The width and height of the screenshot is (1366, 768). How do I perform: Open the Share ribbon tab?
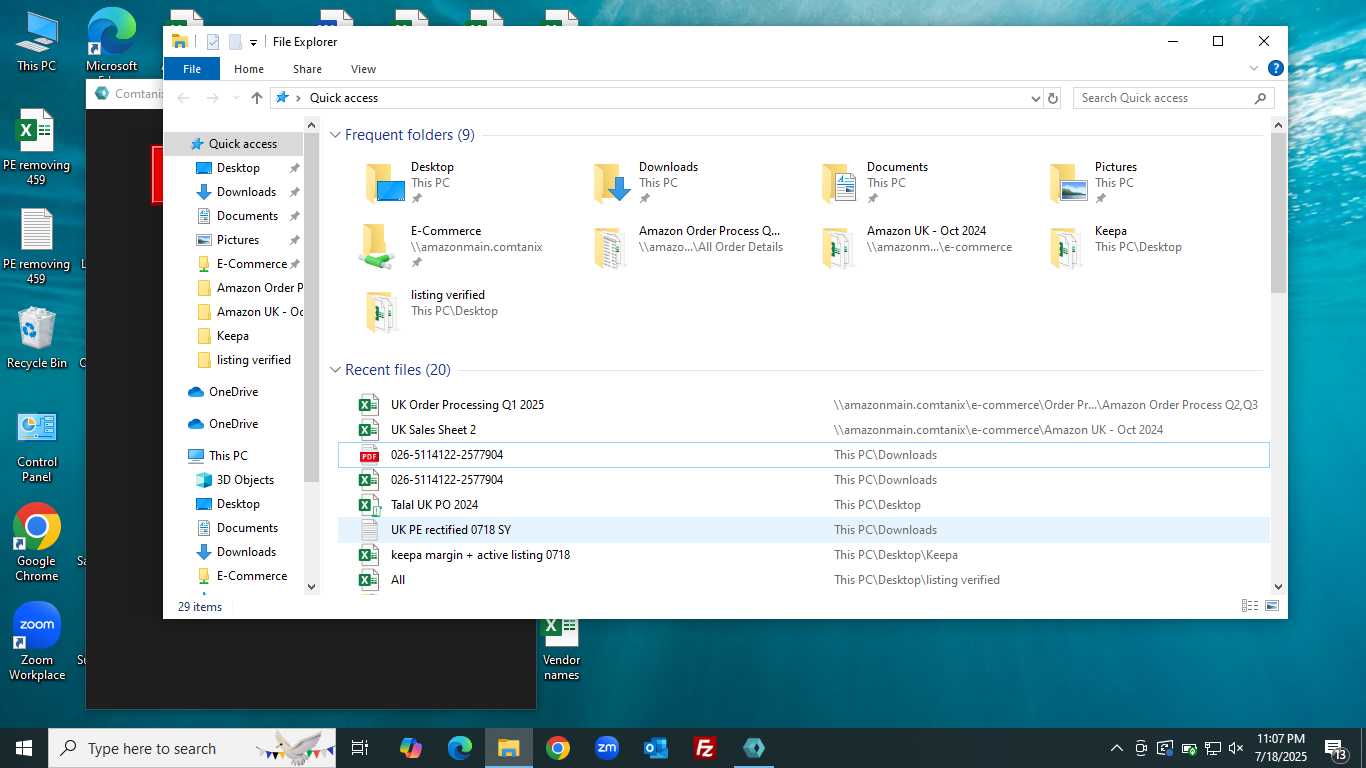tap(307, 69)
